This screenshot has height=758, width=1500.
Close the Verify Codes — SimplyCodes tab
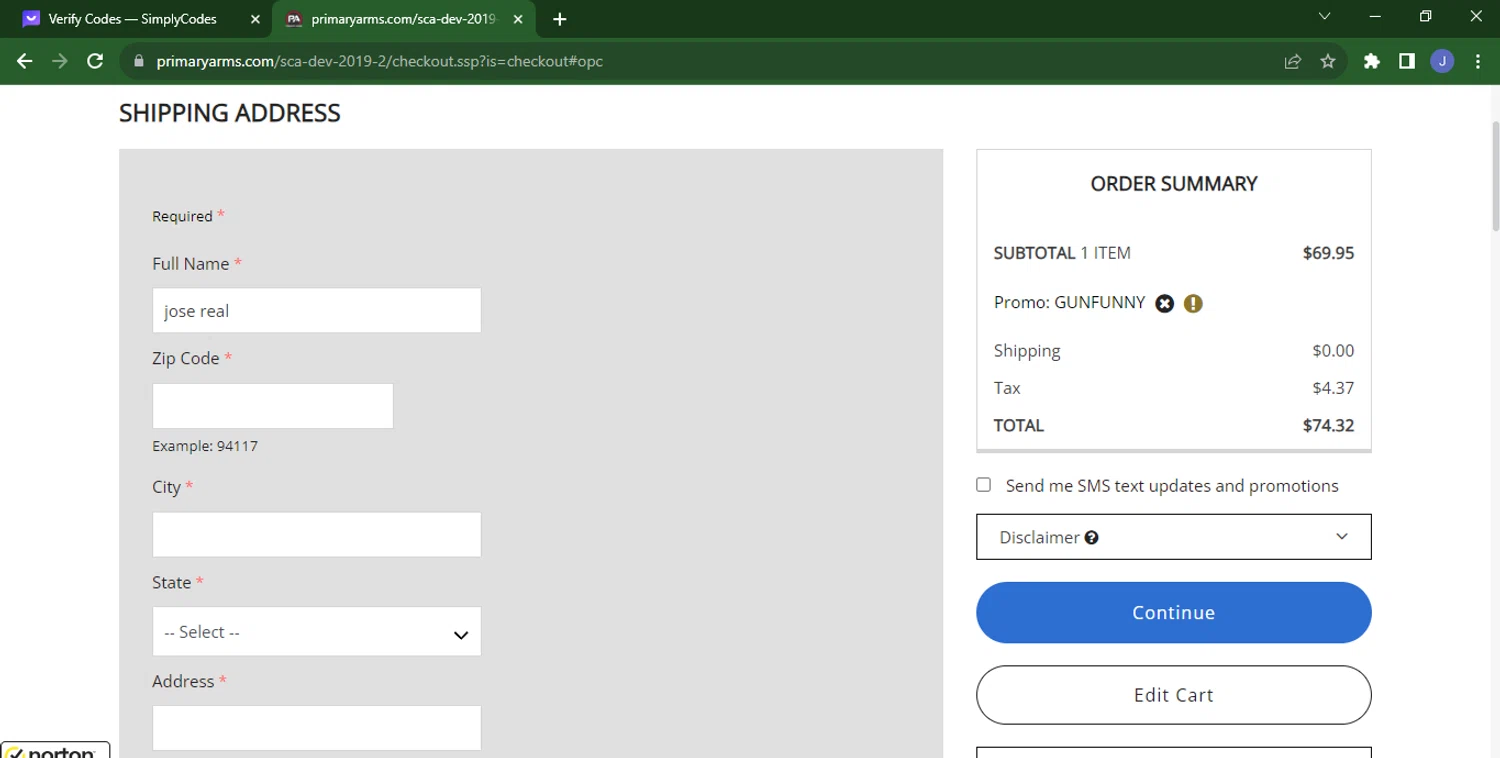255,19
